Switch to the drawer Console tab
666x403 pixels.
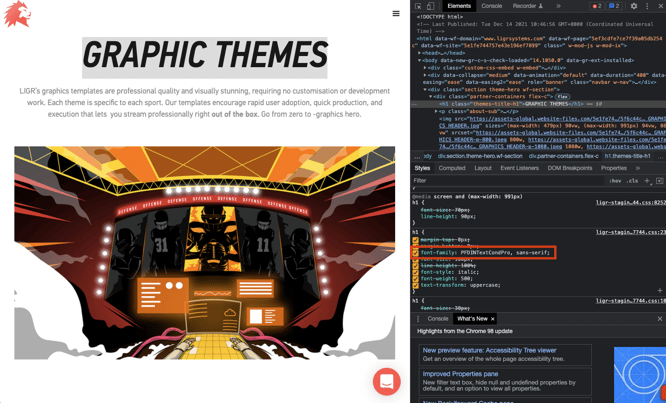coord(437,318)
